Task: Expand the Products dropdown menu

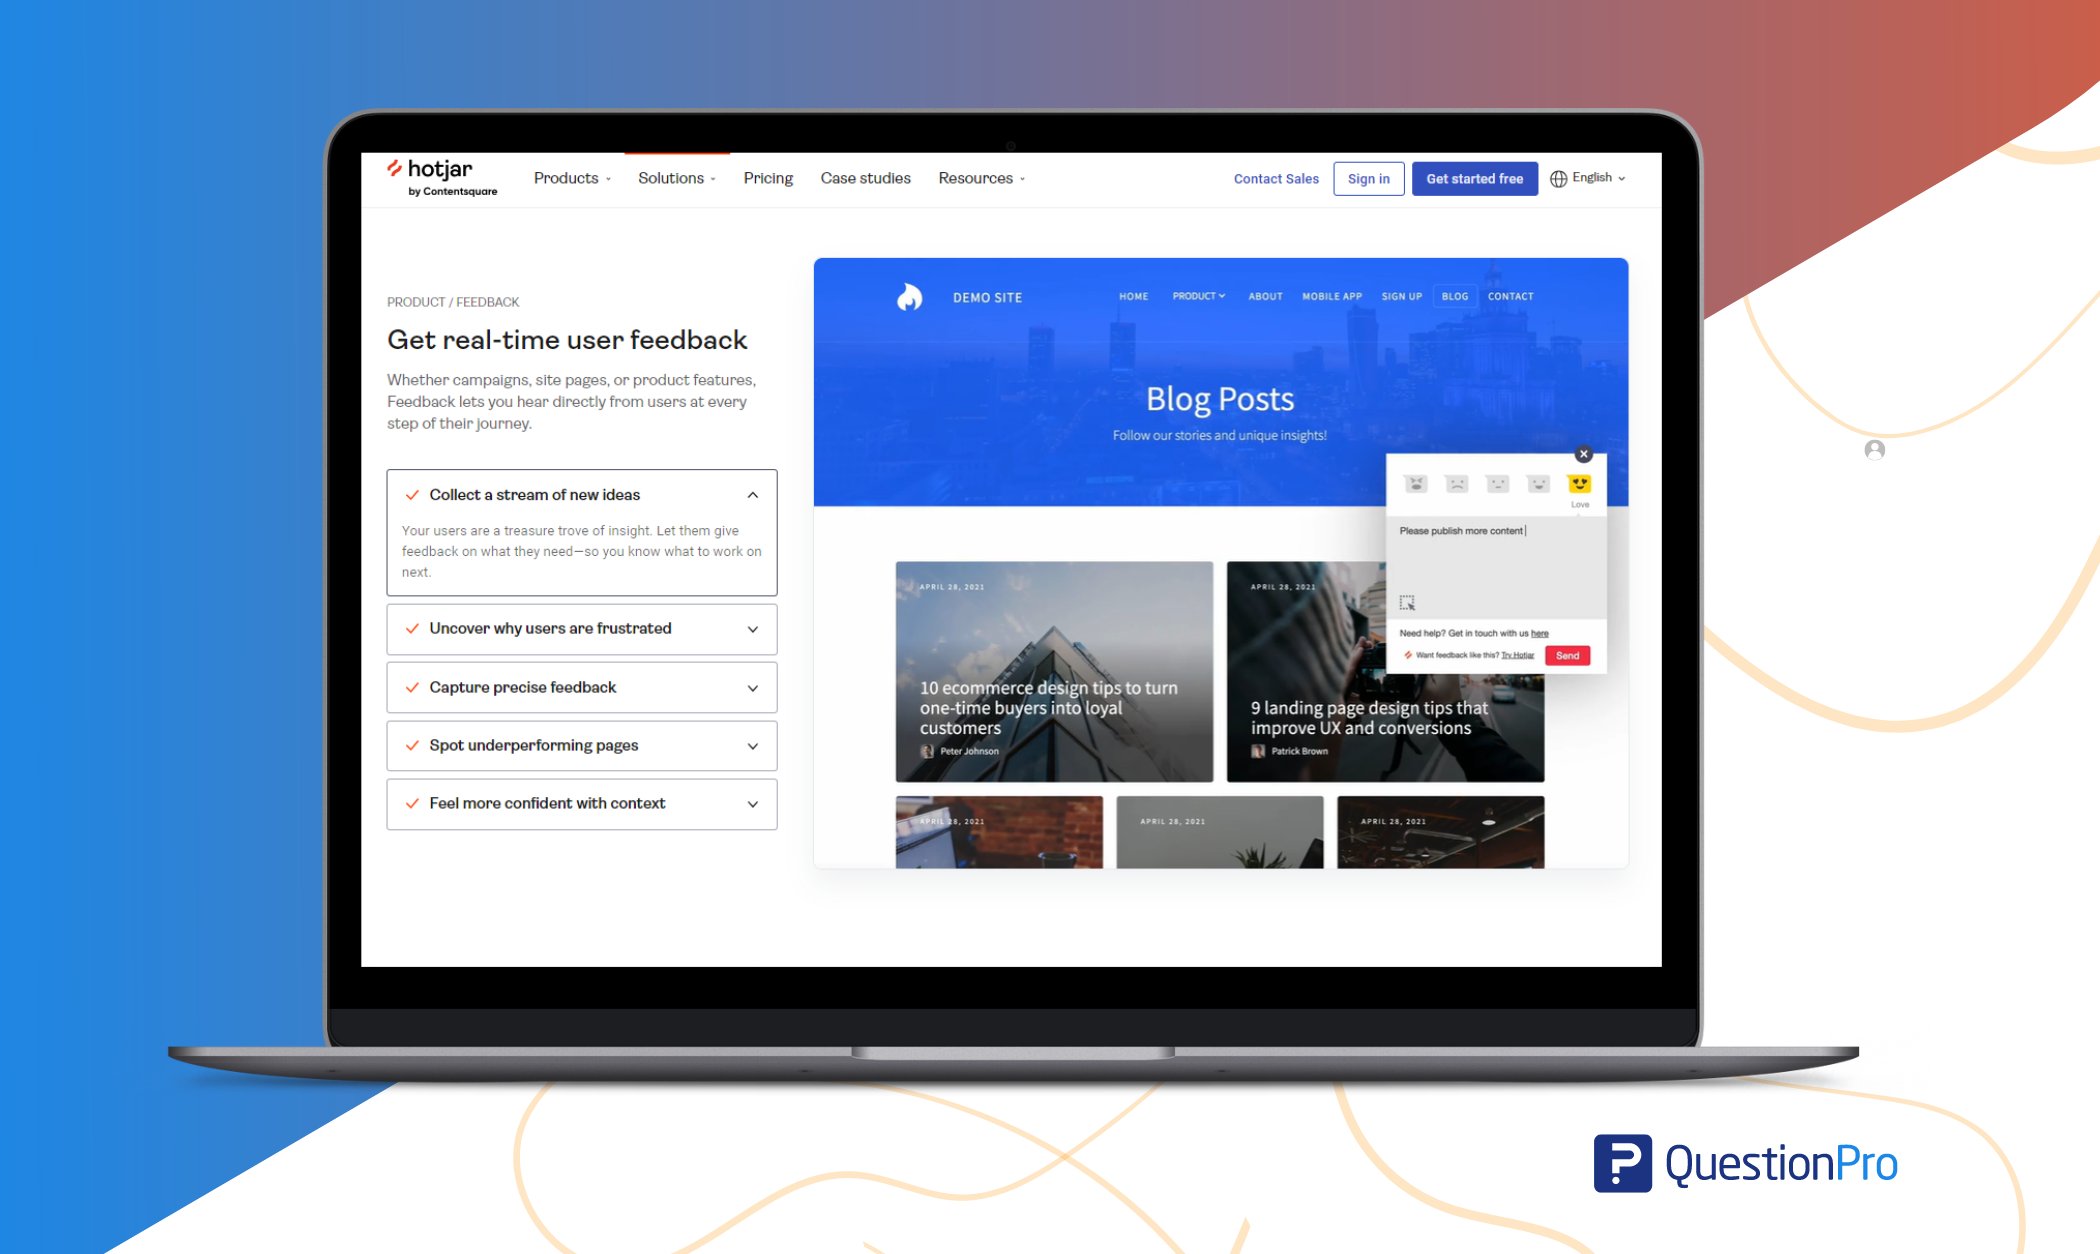Action: (572, 178)
